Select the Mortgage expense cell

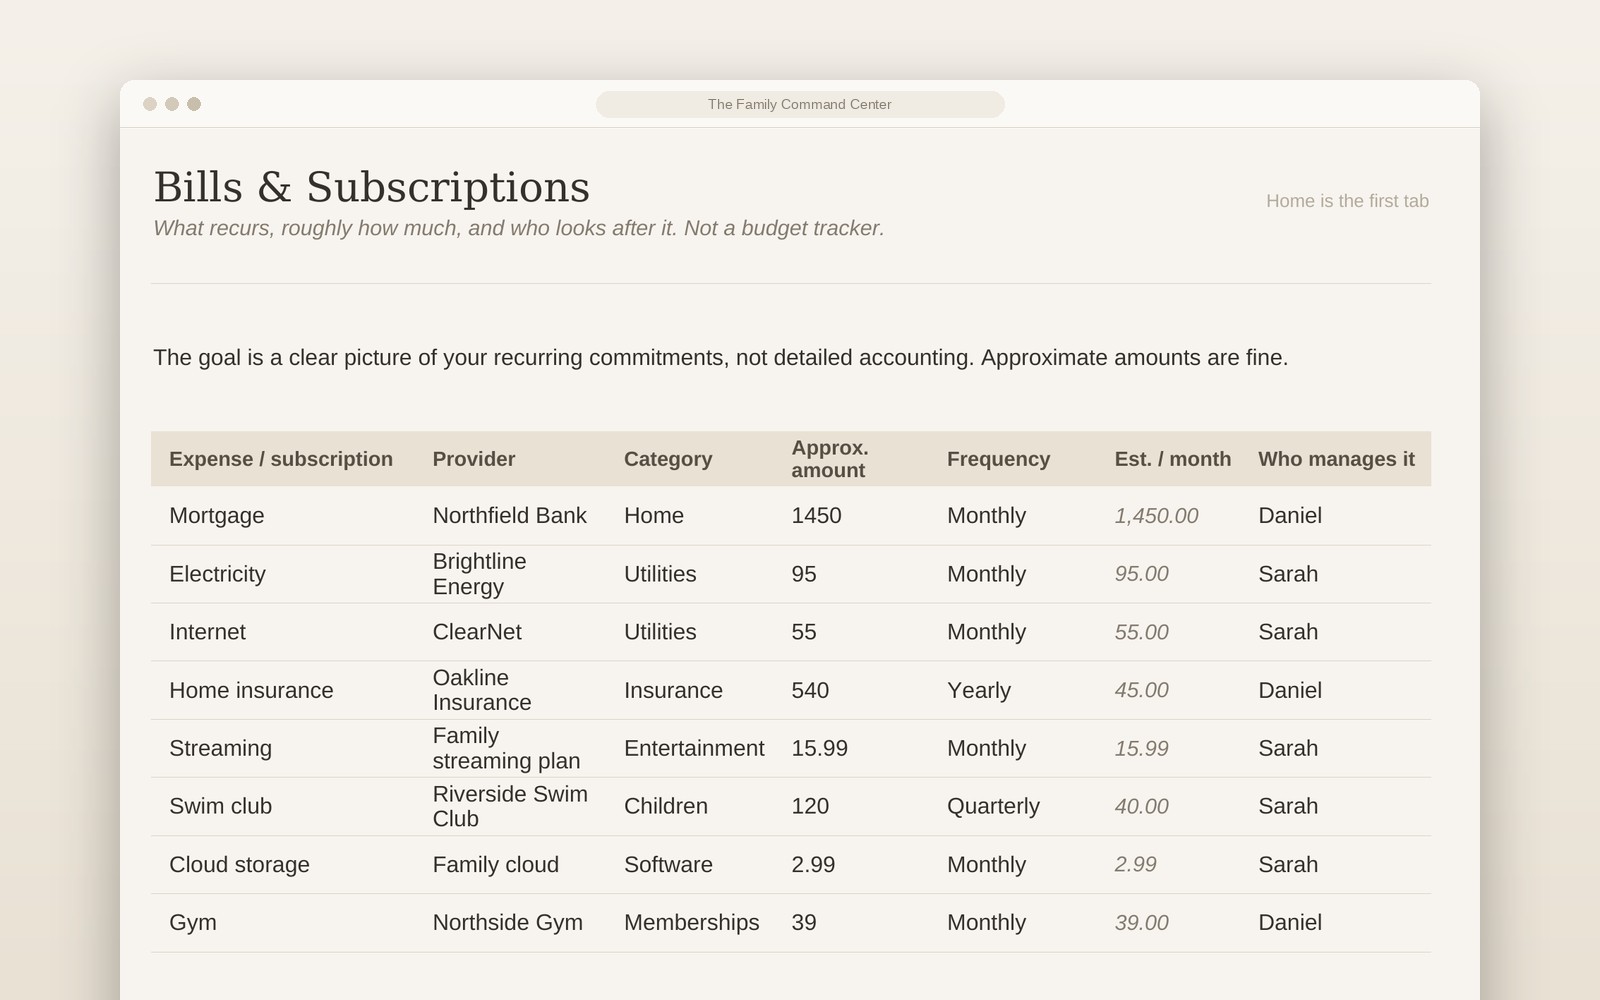[217, 516]
